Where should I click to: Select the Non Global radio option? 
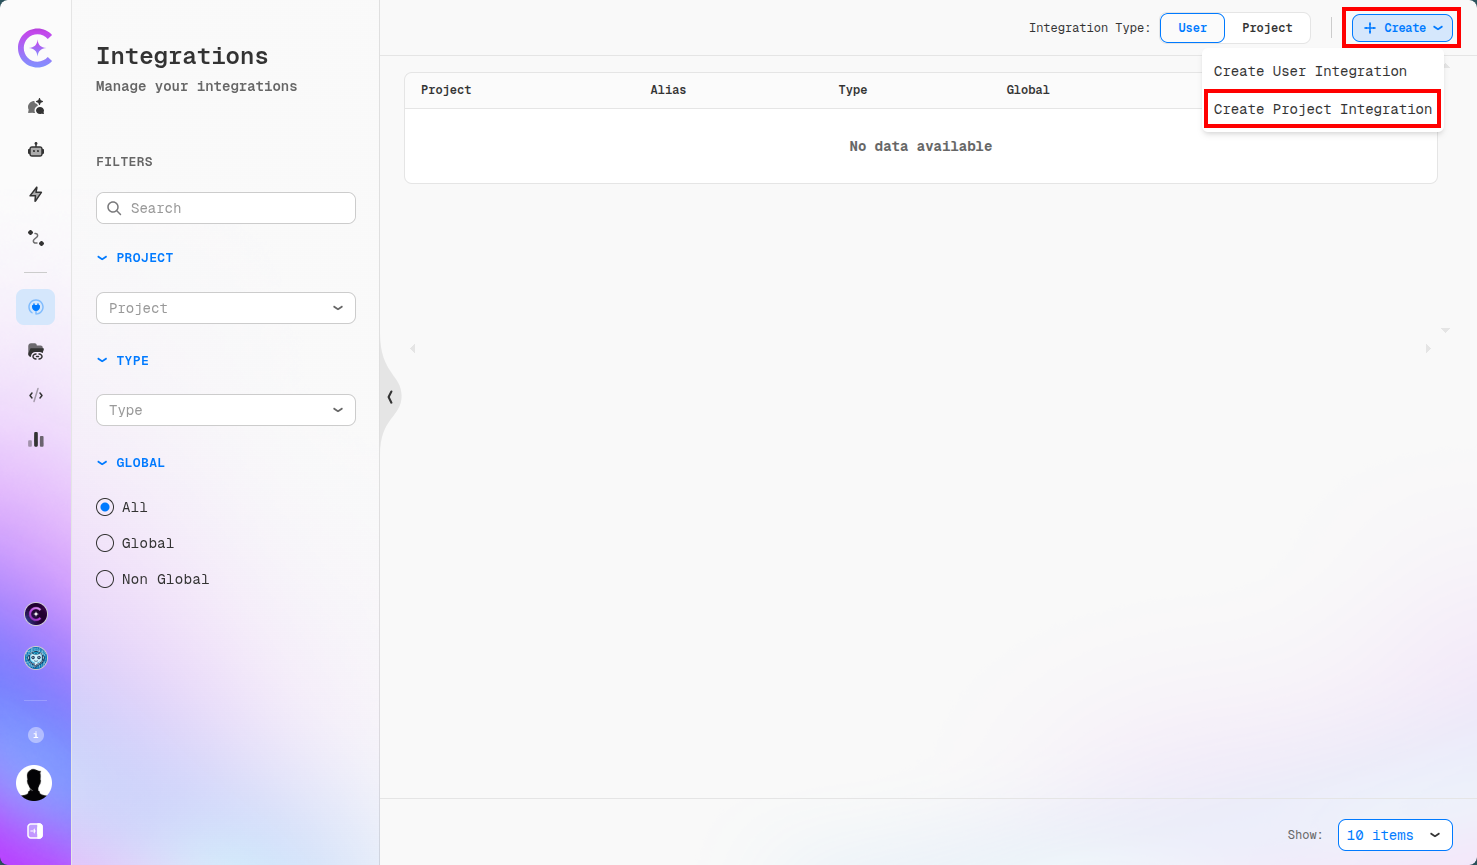[x=105, y=579]
